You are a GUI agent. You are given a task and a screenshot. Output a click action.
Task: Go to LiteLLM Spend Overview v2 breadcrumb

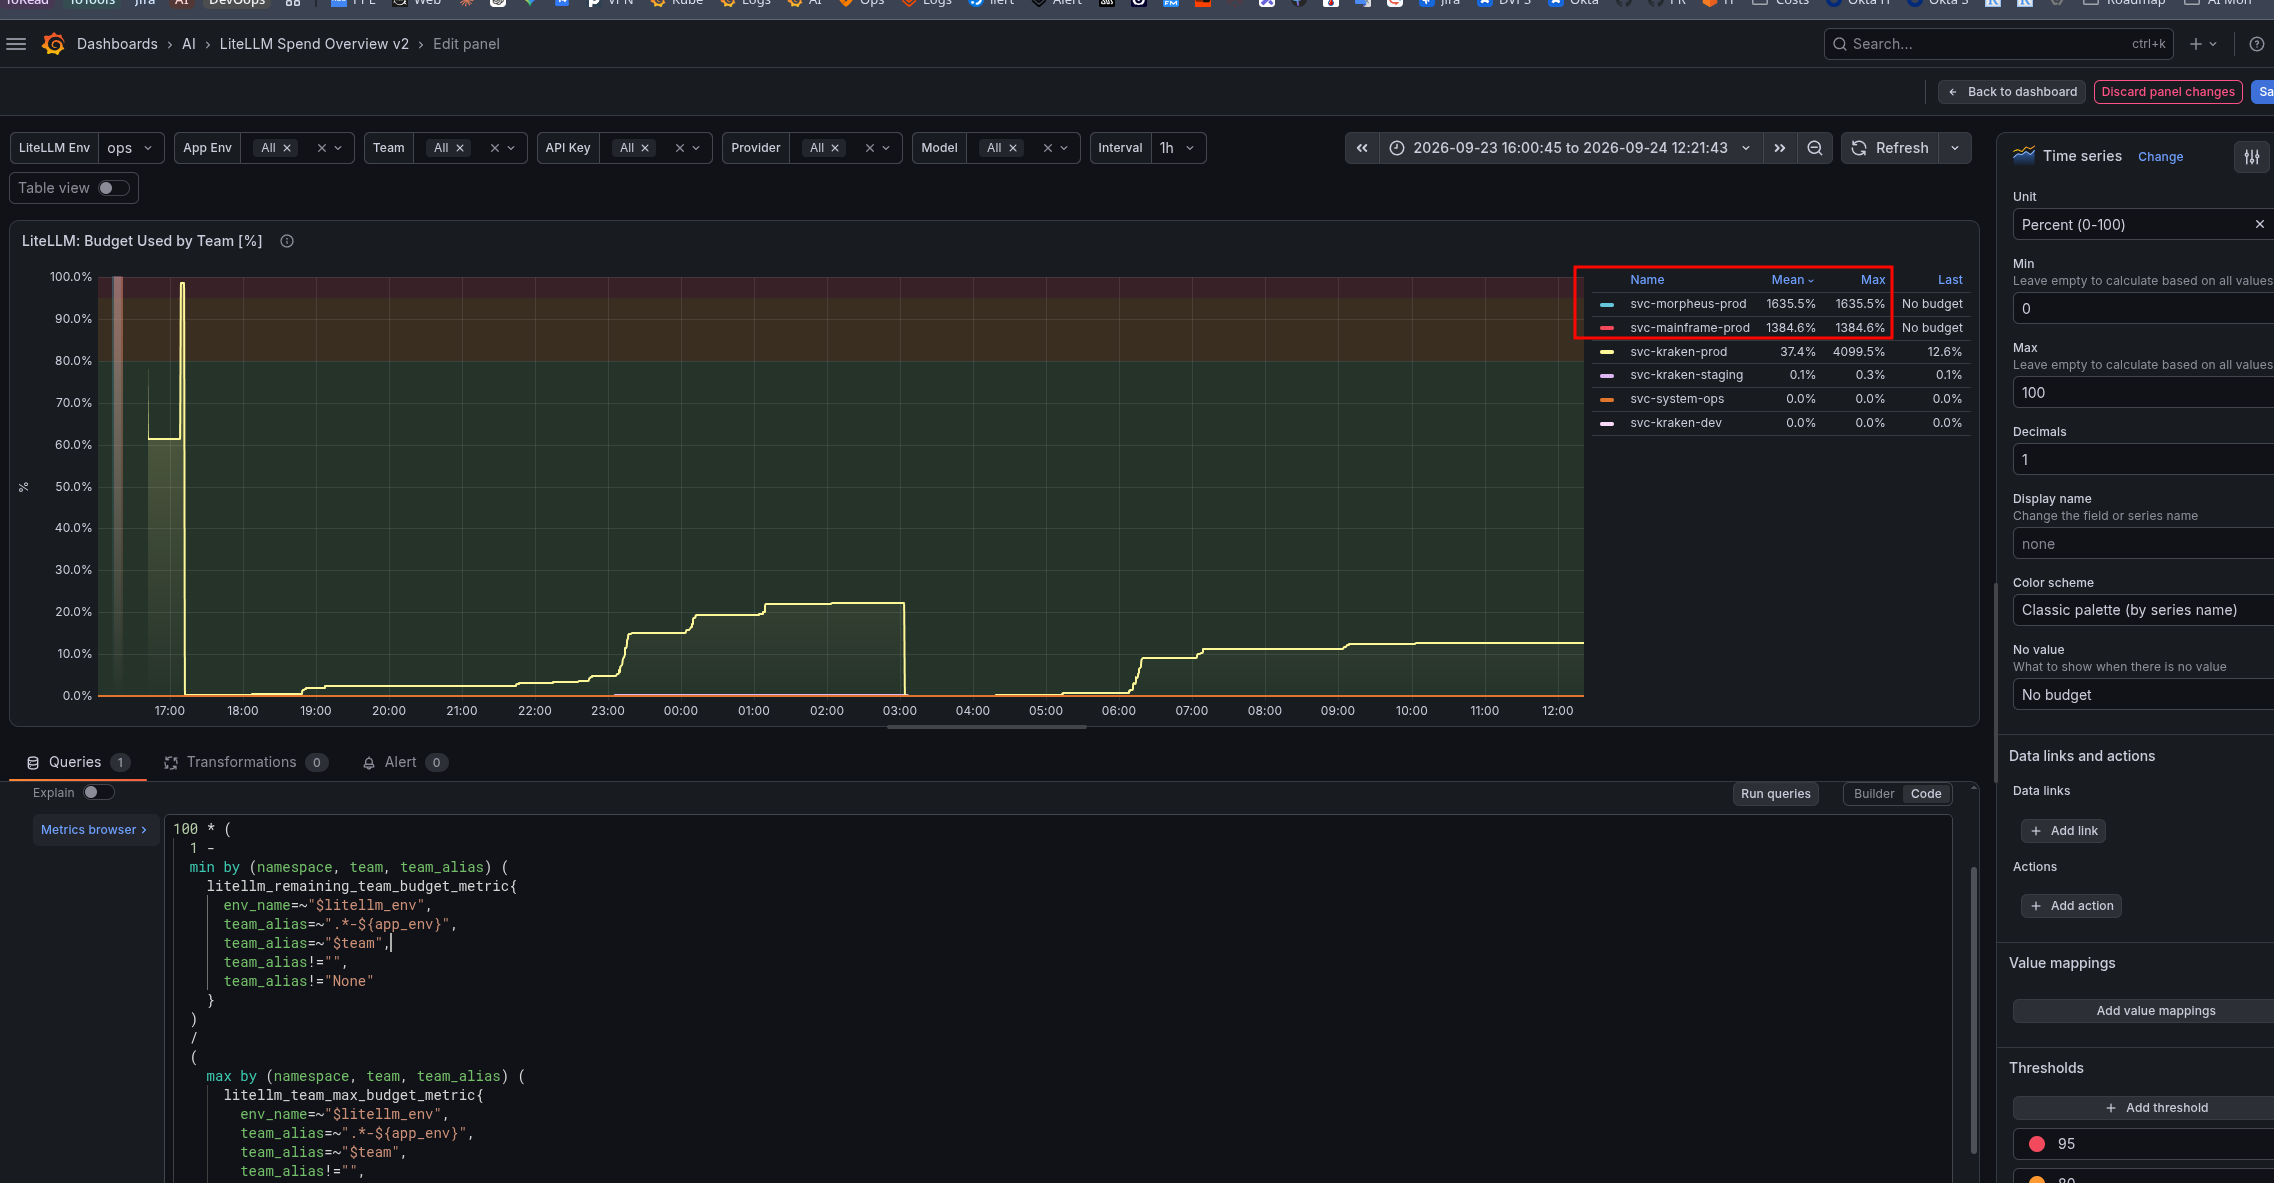pos(314,44)
